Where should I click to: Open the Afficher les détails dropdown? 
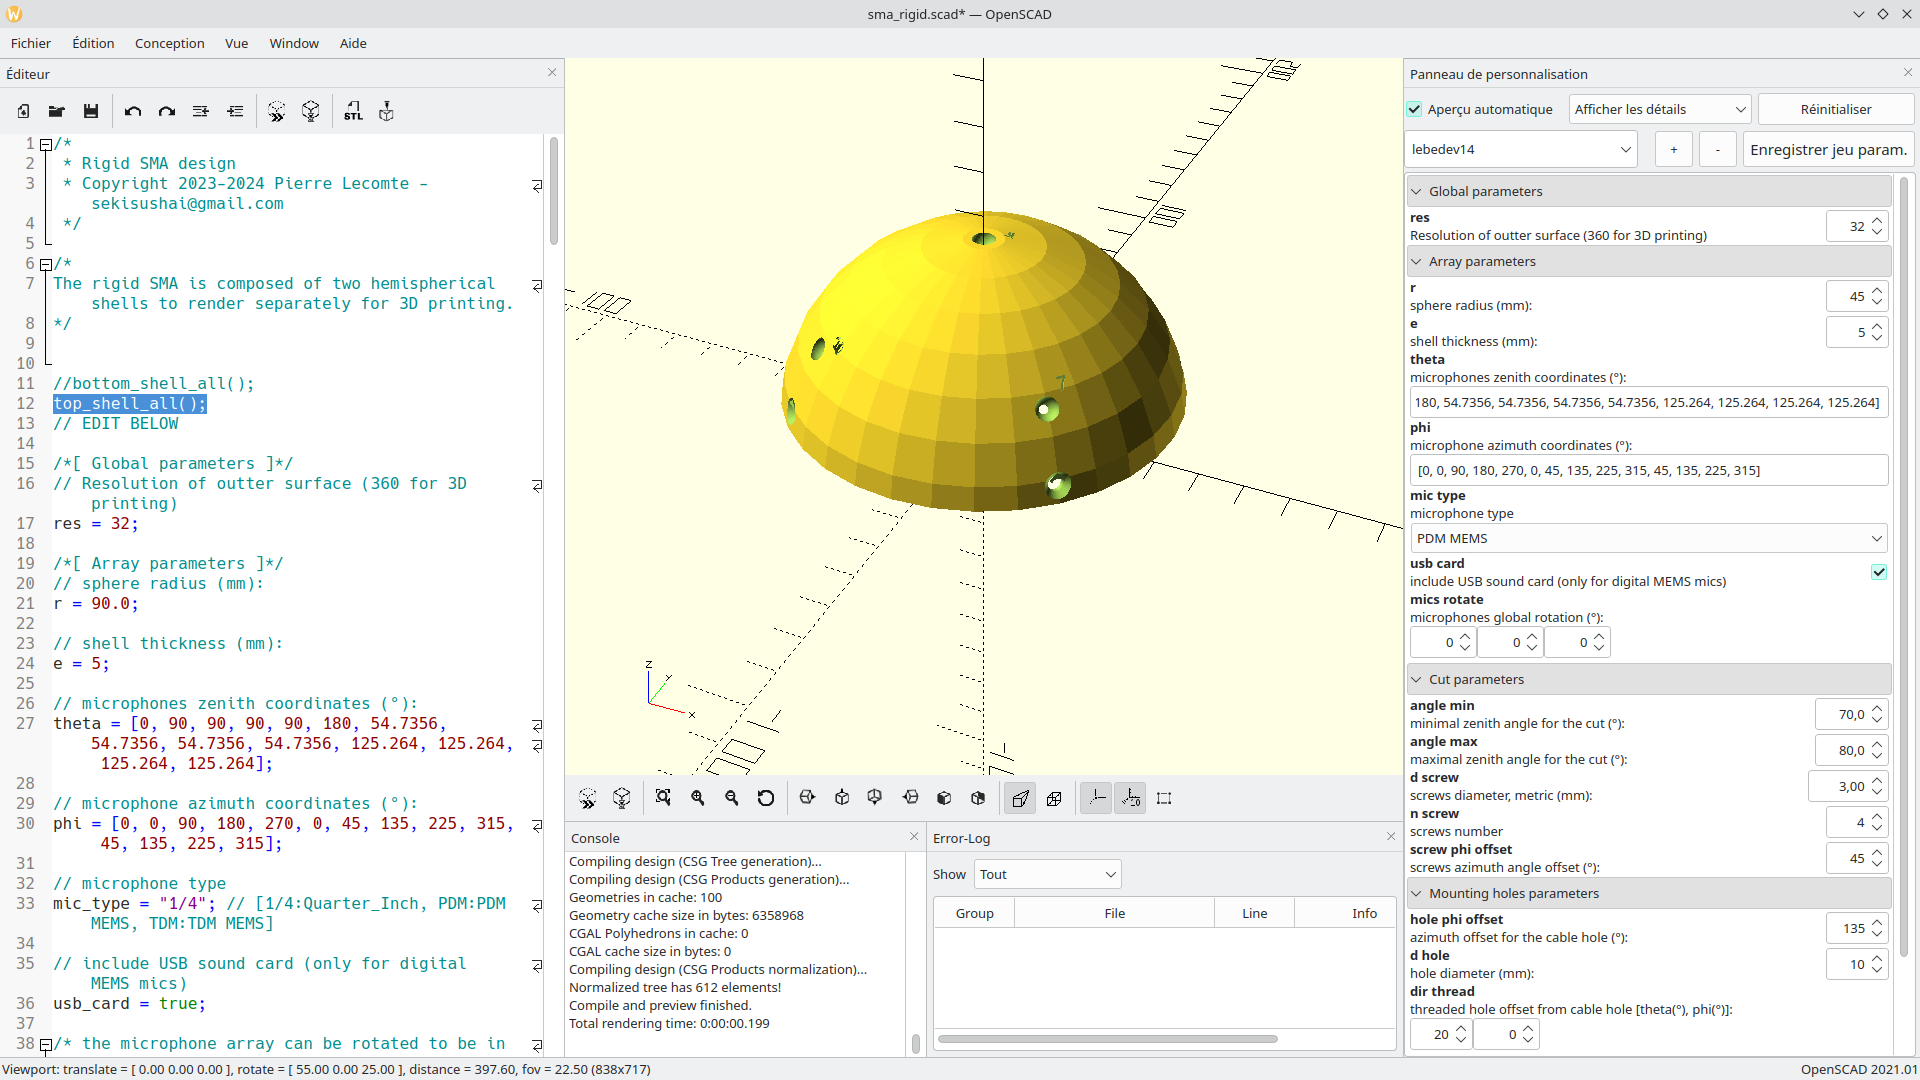point(1660,109)
